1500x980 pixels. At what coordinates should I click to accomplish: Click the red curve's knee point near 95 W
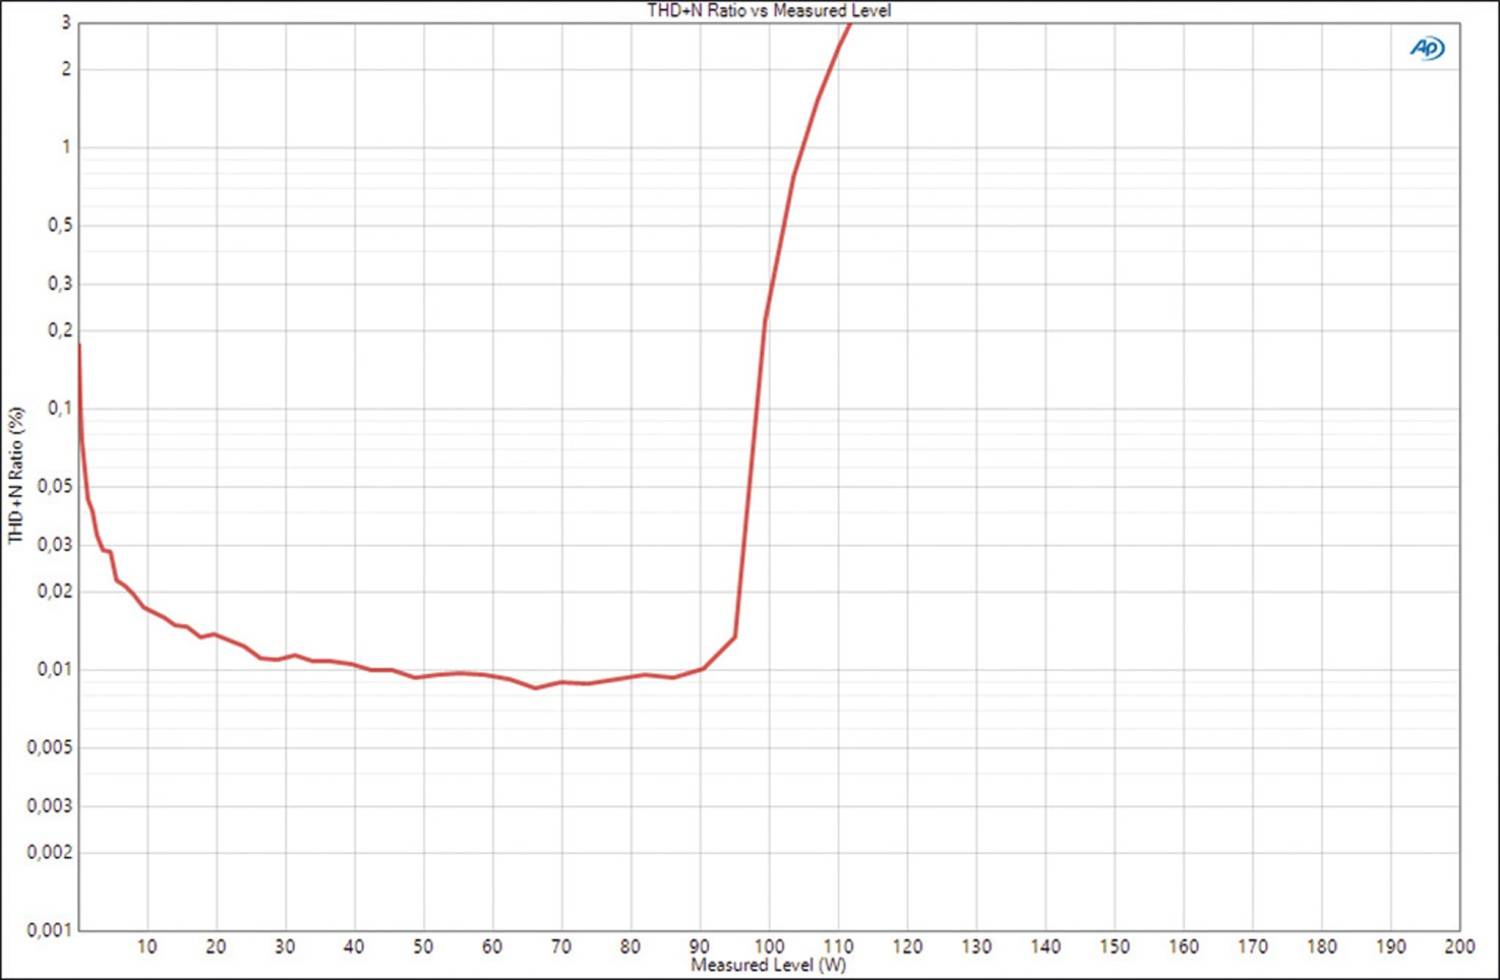pos(735,637)
